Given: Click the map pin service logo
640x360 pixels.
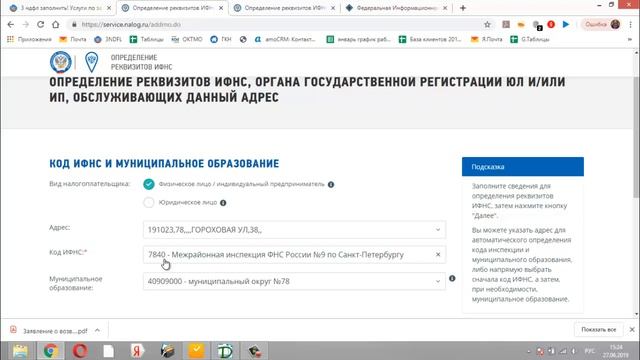Looking at the screenshot, I should click(x=91, y=62).
